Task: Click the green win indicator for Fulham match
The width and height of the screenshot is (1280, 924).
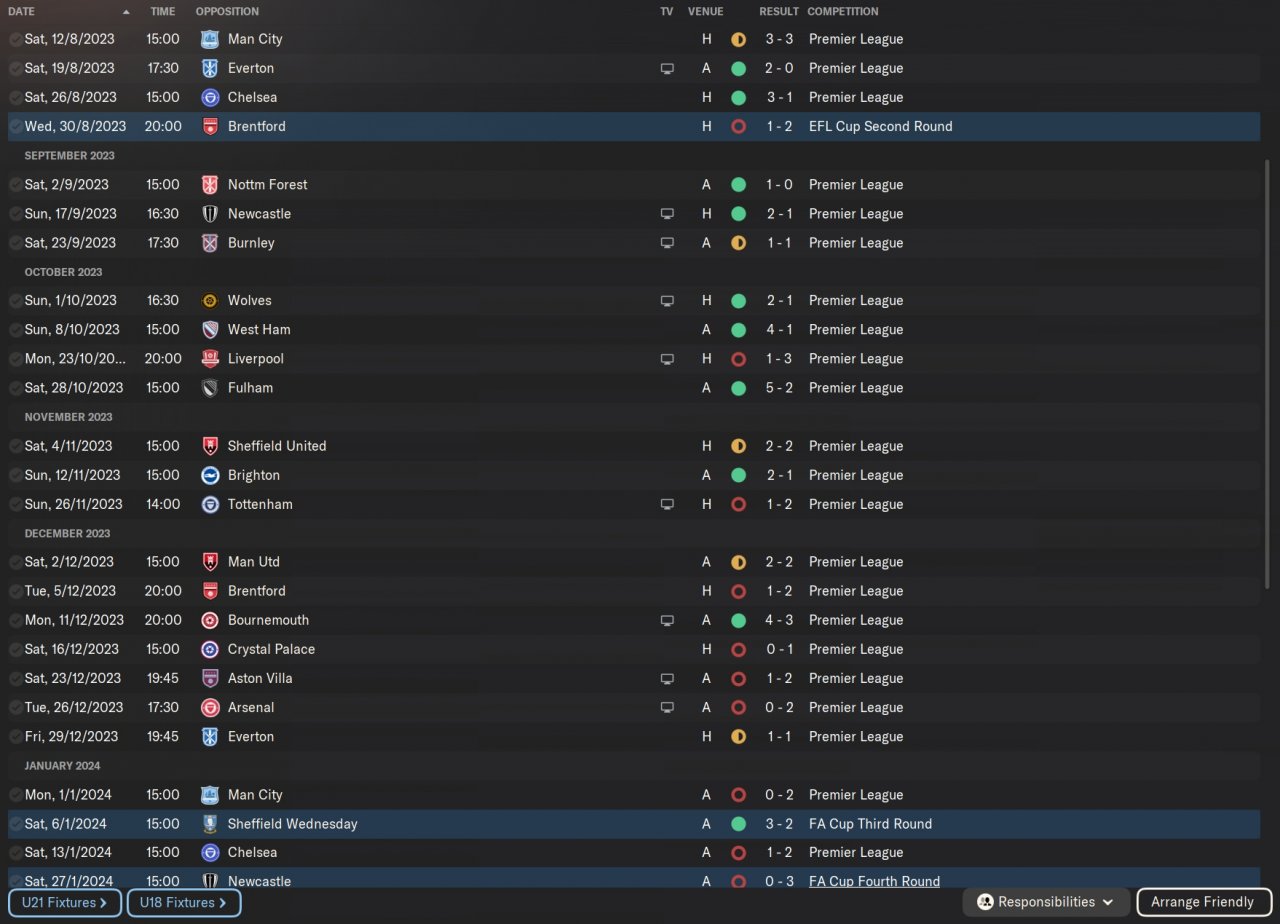Action: [x=738, y=388]
